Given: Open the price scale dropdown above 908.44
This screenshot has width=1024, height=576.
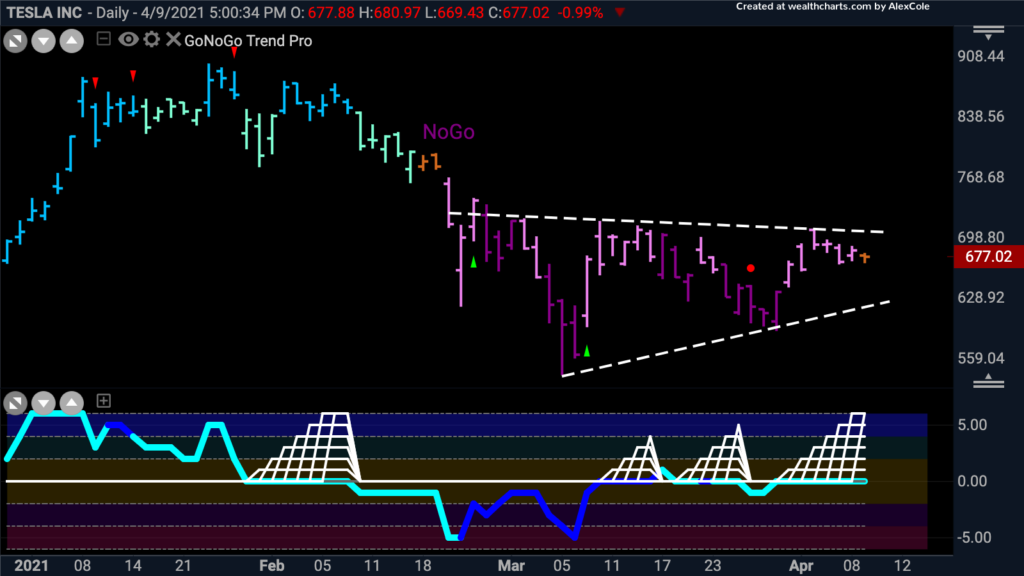Looking at the screenshot, I should click(x=988, y=33).
